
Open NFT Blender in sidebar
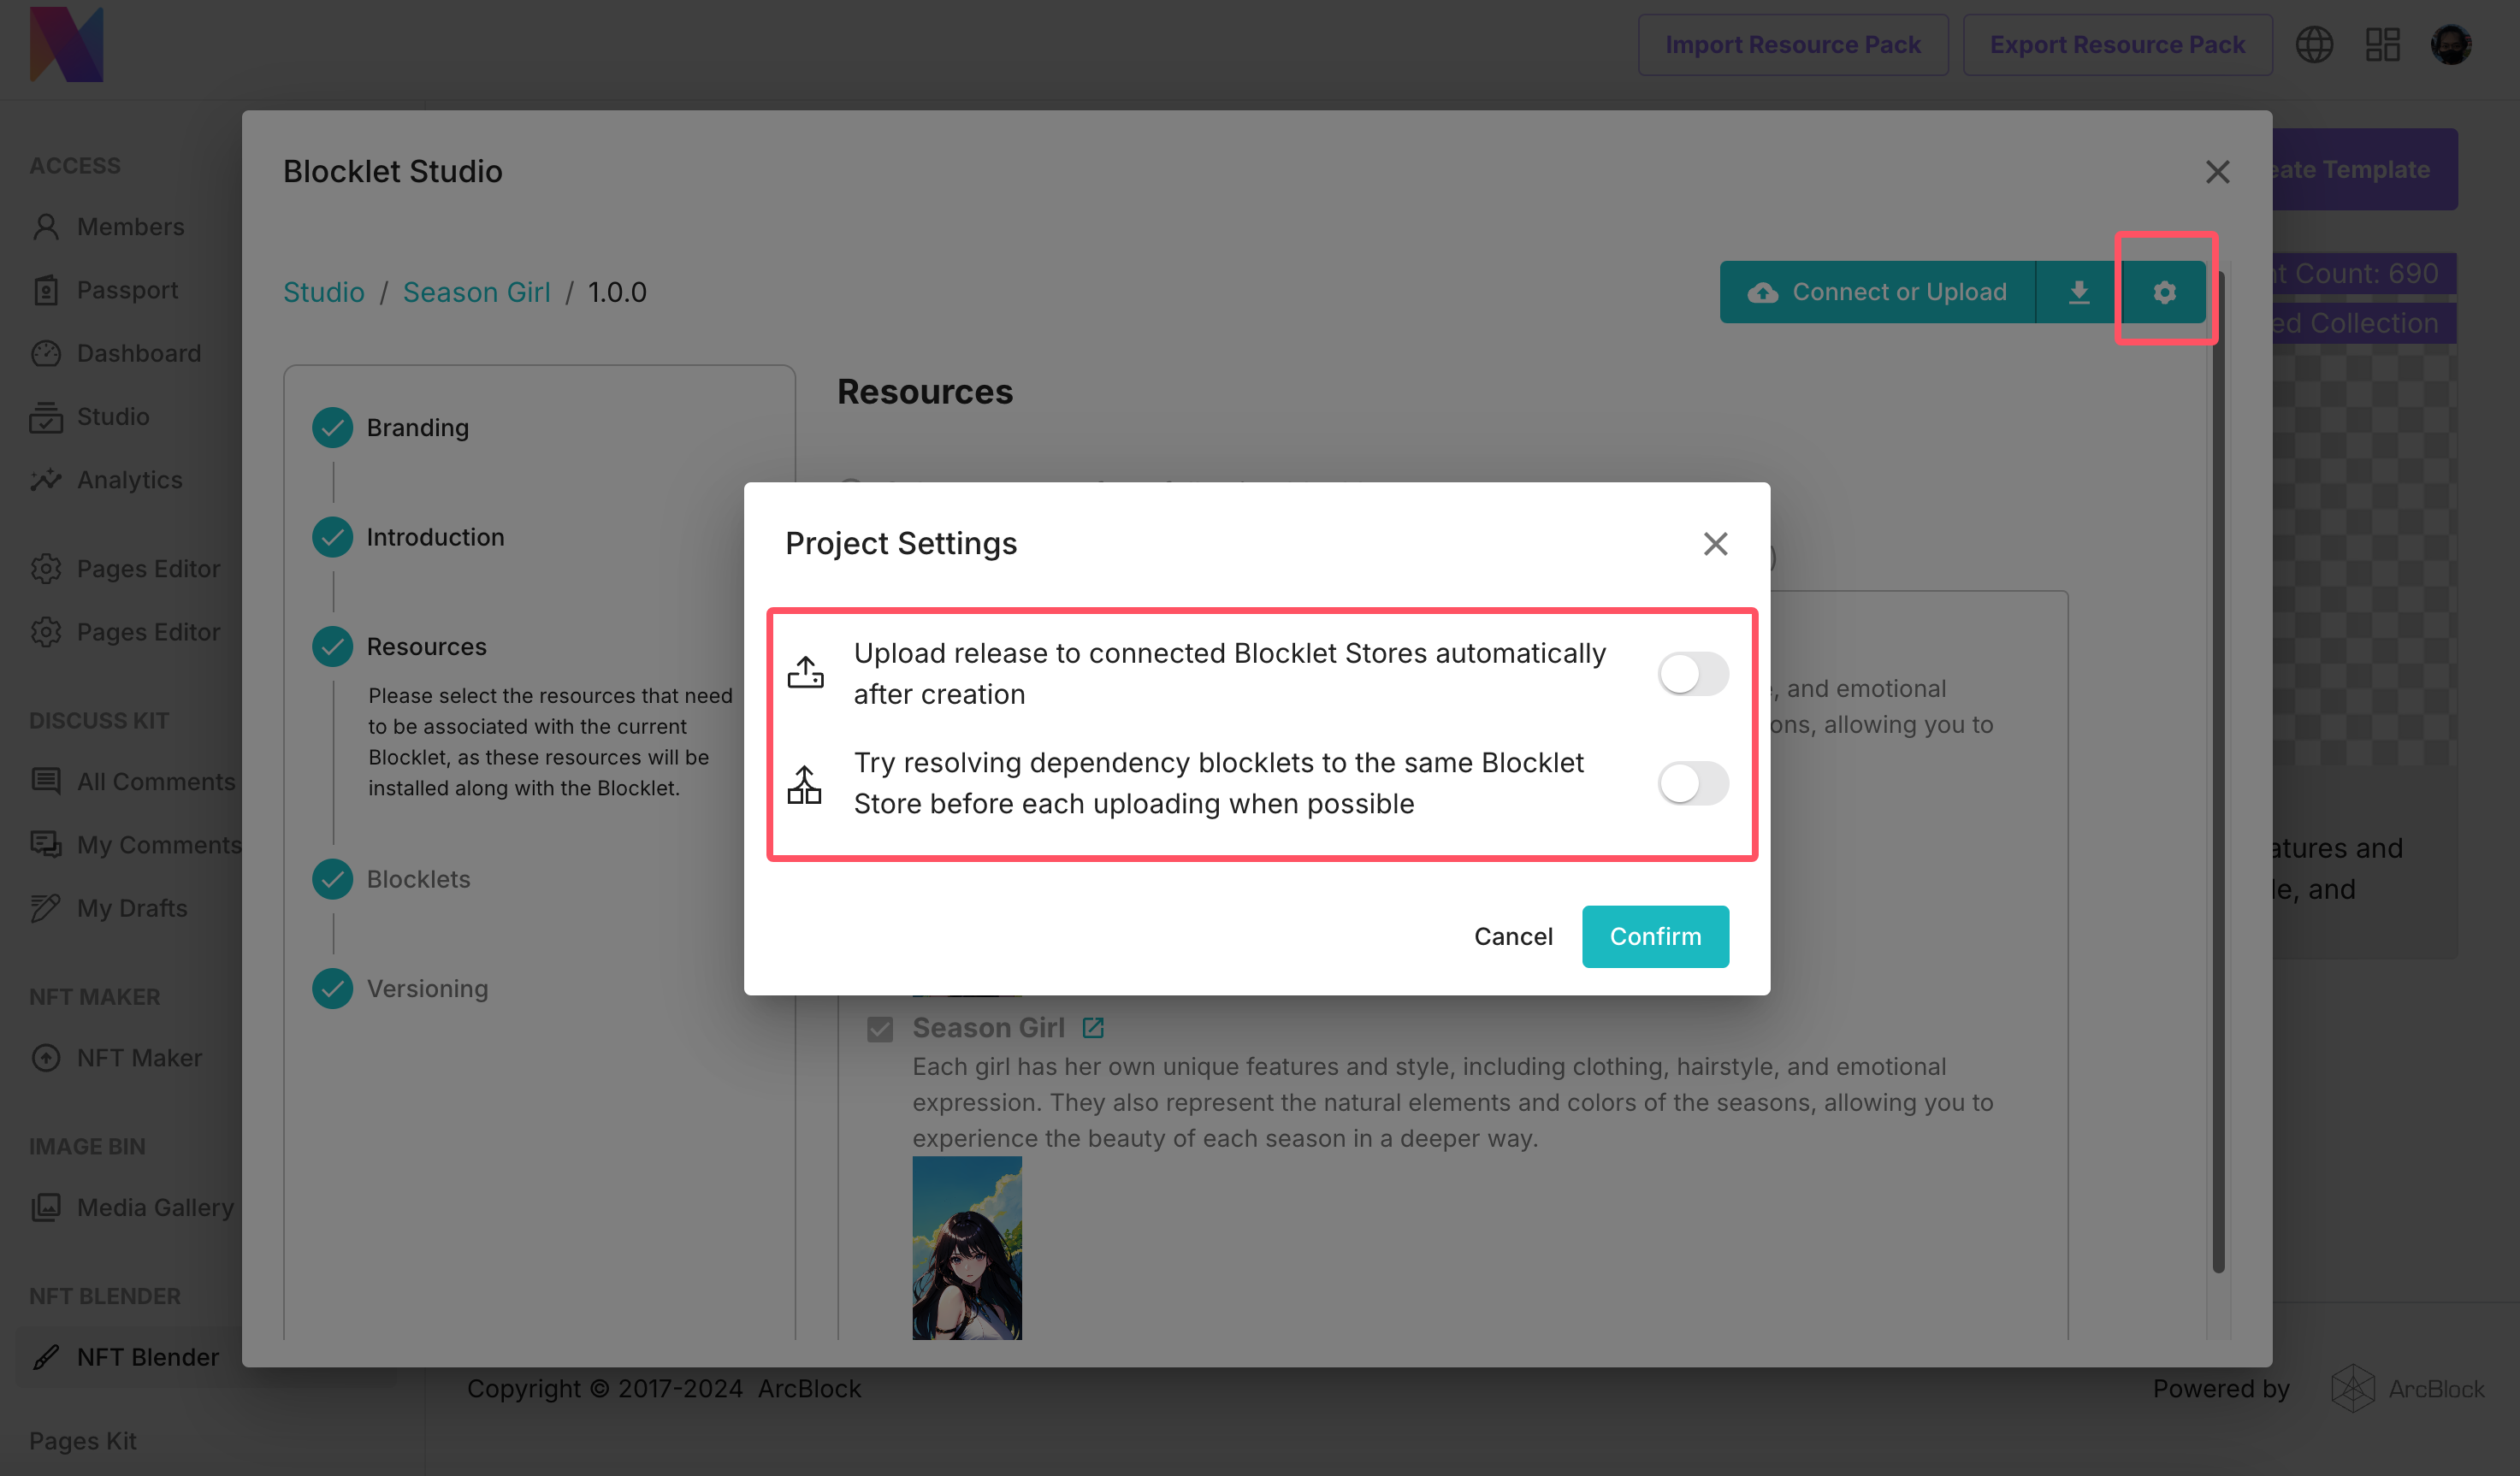click(147, 1356)
